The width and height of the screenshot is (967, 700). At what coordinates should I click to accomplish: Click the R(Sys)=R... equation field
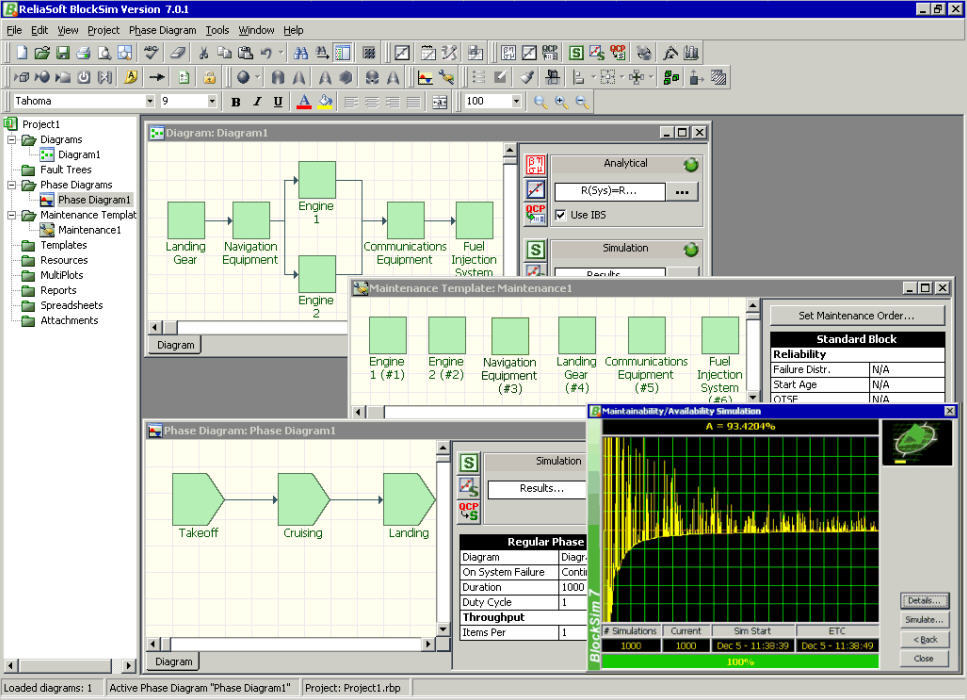point(609,192)
